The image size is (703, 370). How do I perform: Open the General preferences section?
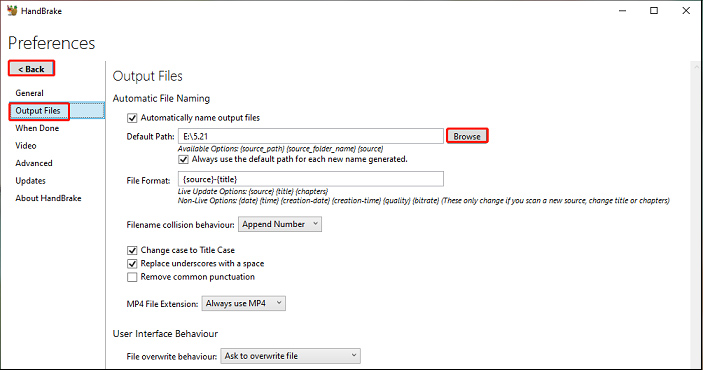pos(30,93)
